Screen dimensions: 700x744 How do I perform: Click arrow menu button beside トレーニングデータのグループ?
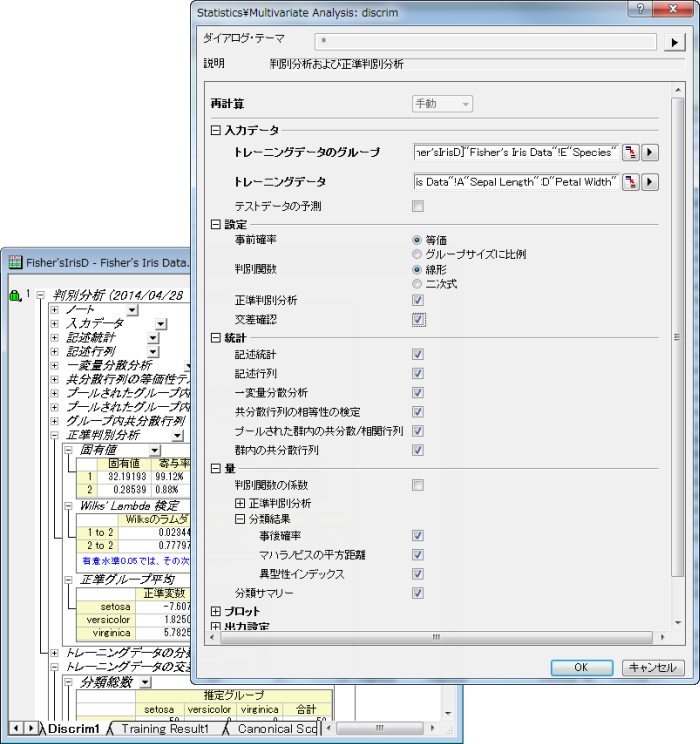pyautogui.click(x=650, y=152)
